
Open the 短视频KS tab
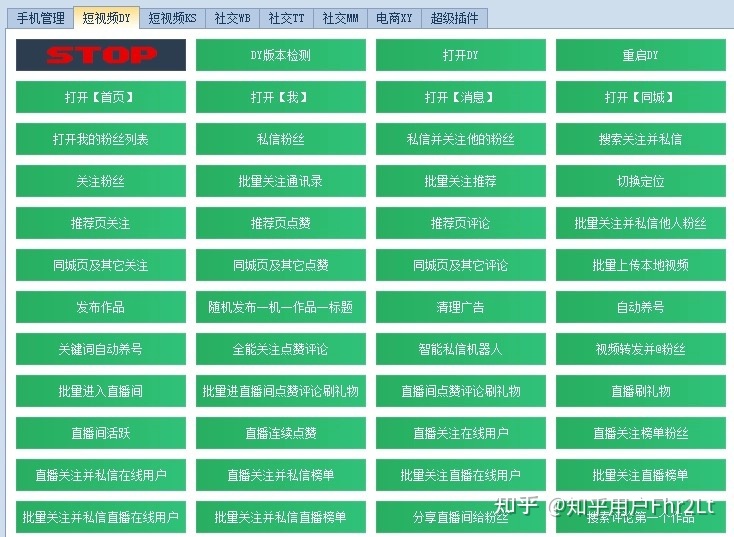(172, 18)
